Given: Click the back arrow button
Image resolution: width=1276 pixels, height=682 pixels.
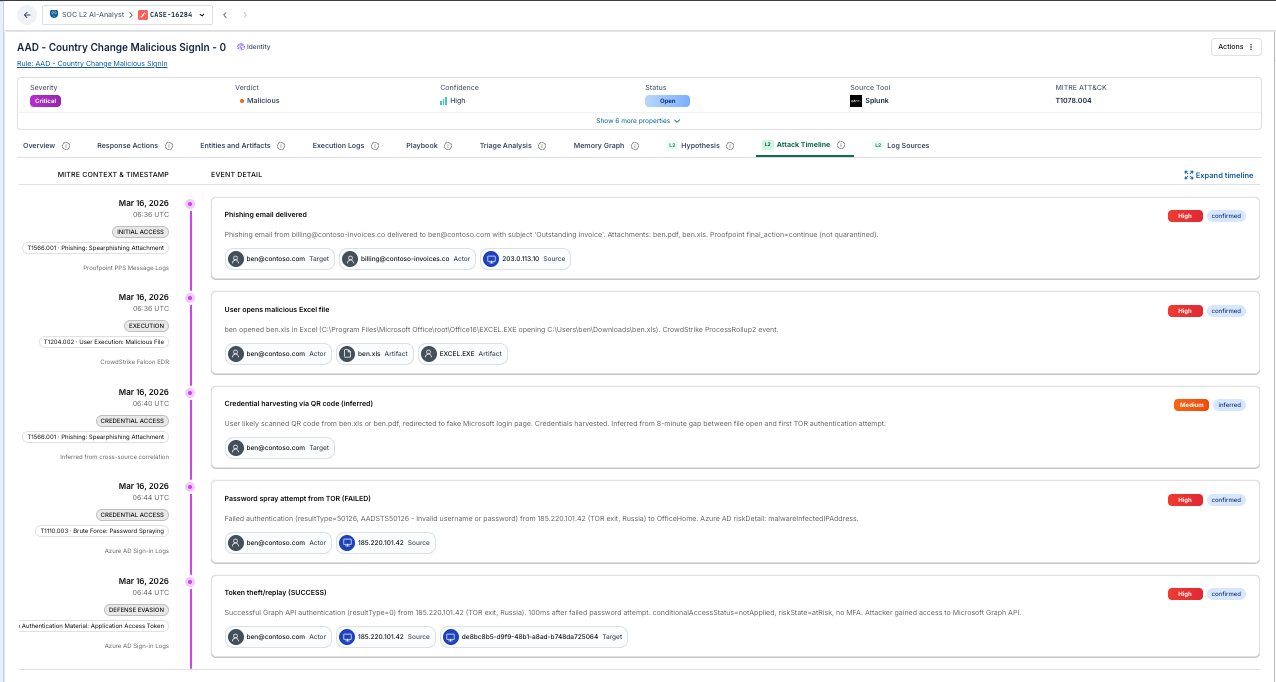Looking at the screenshot, I should (27, 15).
